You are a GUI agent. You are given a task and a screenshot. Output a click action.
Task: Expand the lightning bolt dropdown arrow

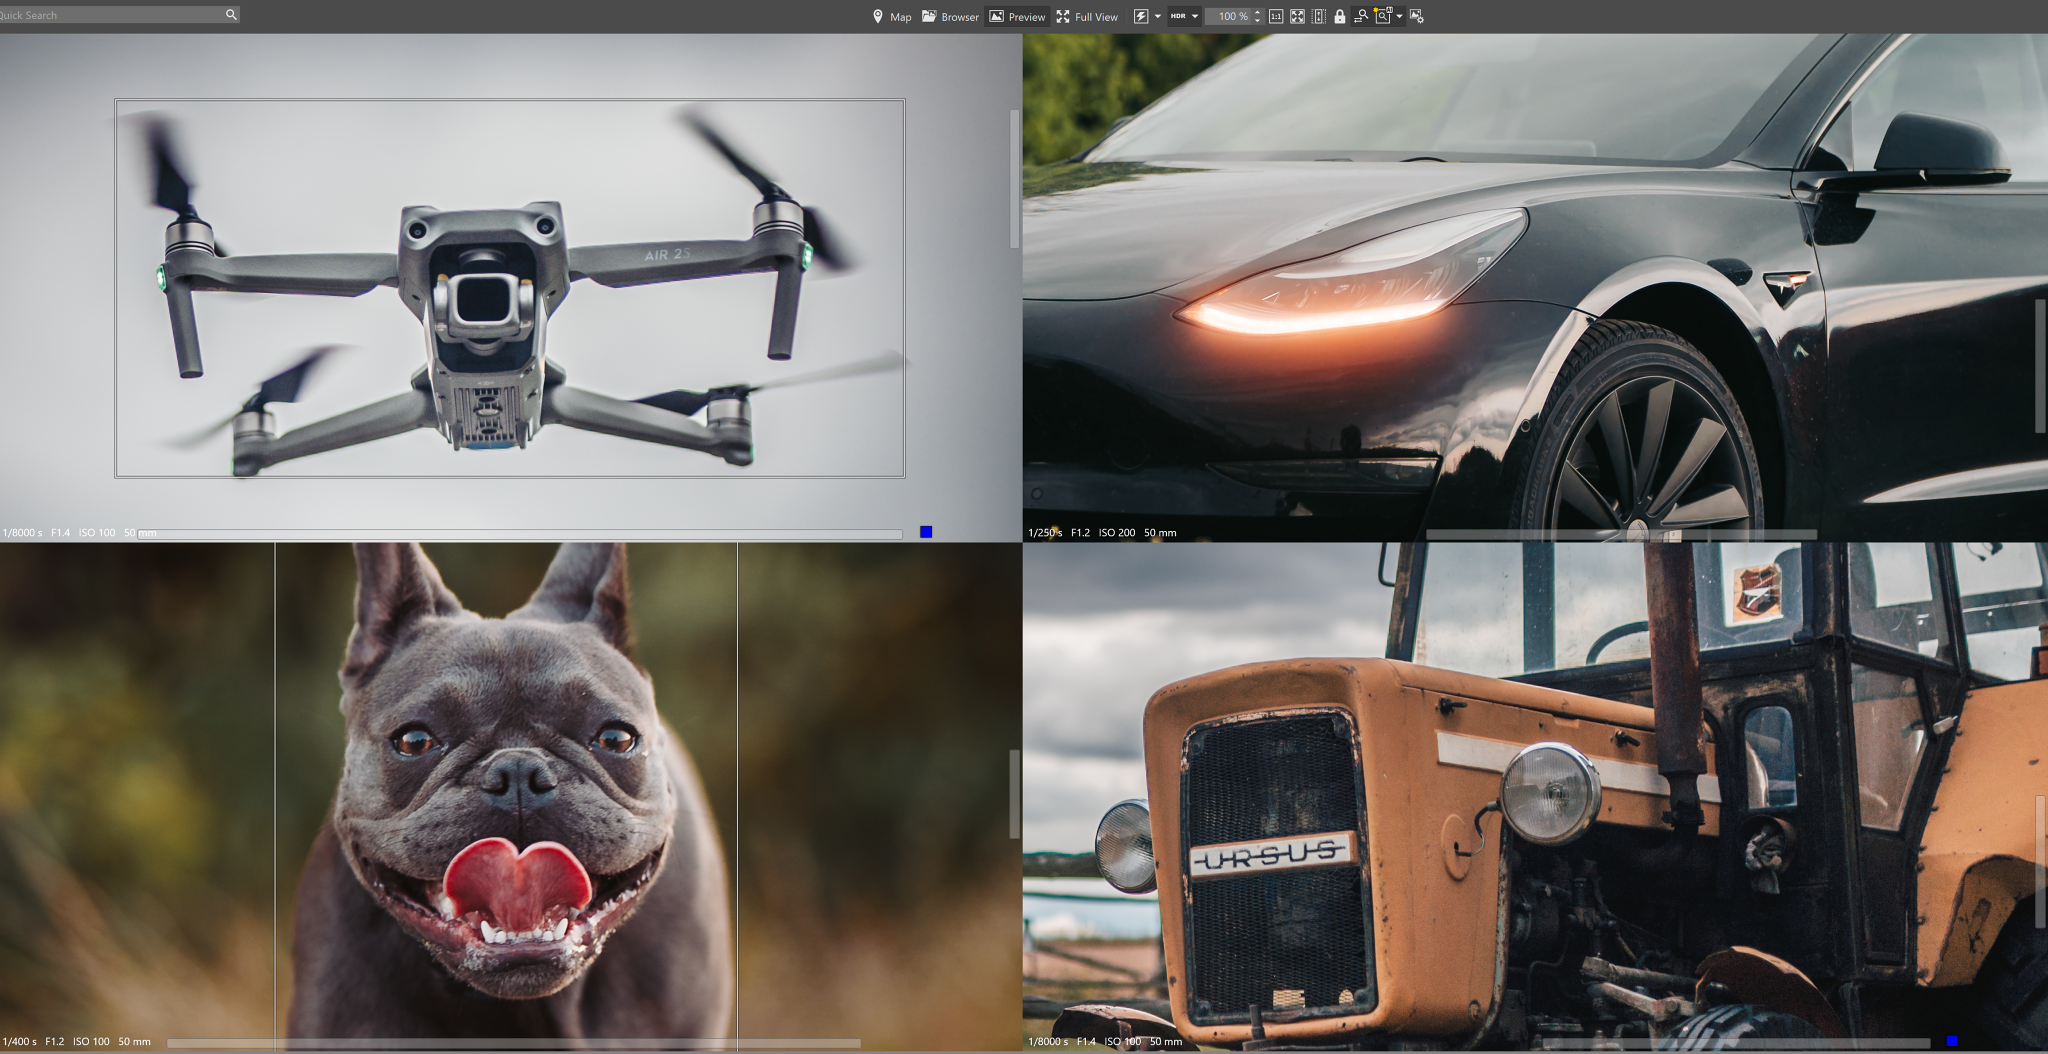tap(1158, 16)
